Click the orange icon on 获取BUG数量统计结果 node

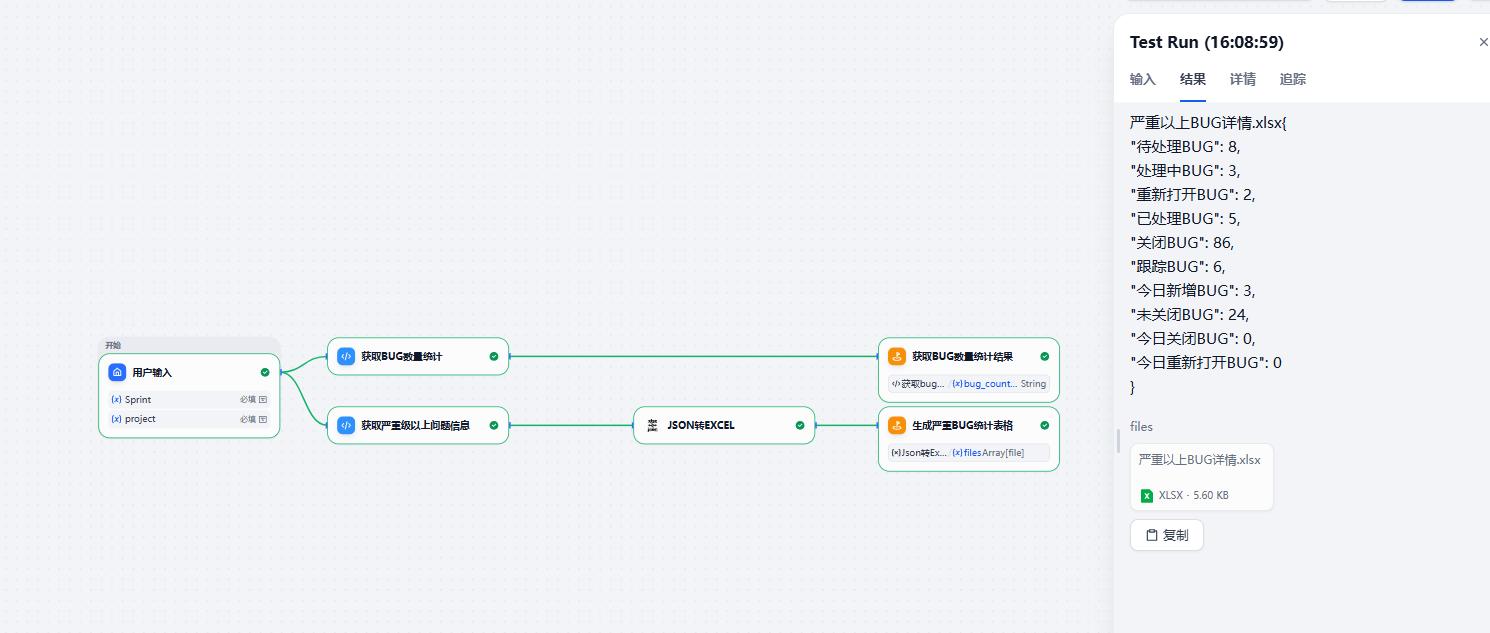click(897, 356)
